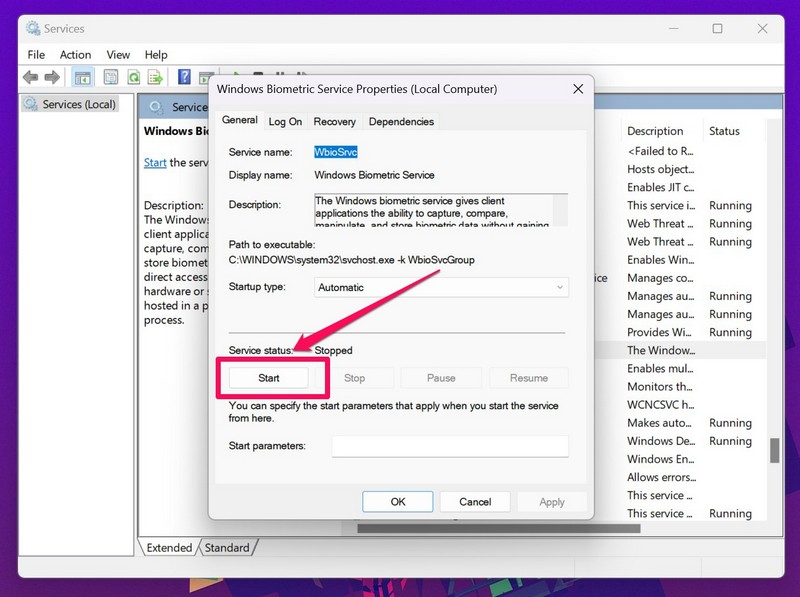
Task: Open the Action menu
Action: 75,54
